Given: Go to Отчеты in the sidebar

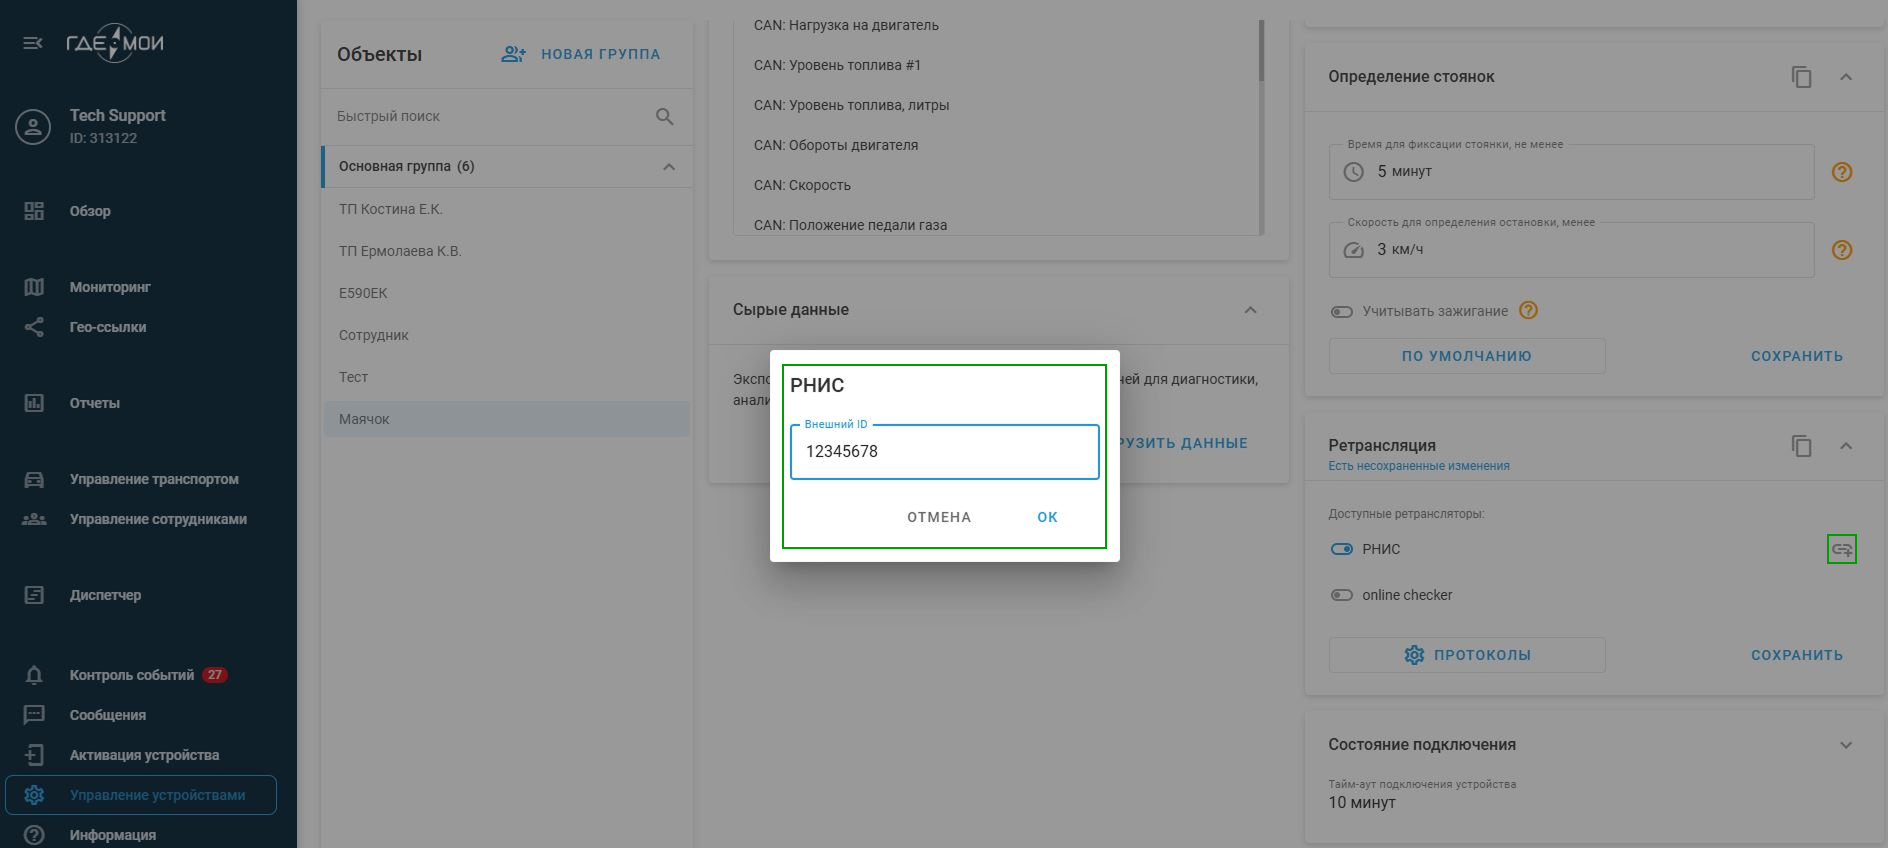Looking at the screenshot, I should [x=95, y=403].
